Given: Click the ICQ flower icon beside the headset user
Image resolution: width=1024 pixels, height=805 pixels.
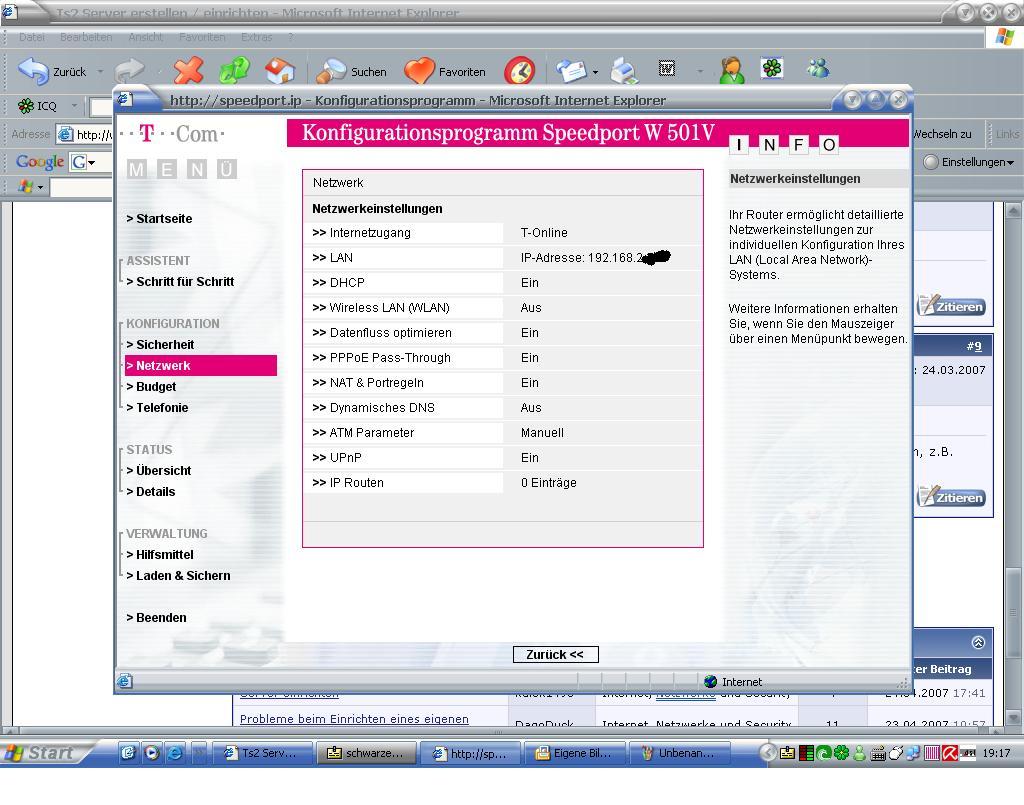Looking at the screenshot, I should (773, 69).
